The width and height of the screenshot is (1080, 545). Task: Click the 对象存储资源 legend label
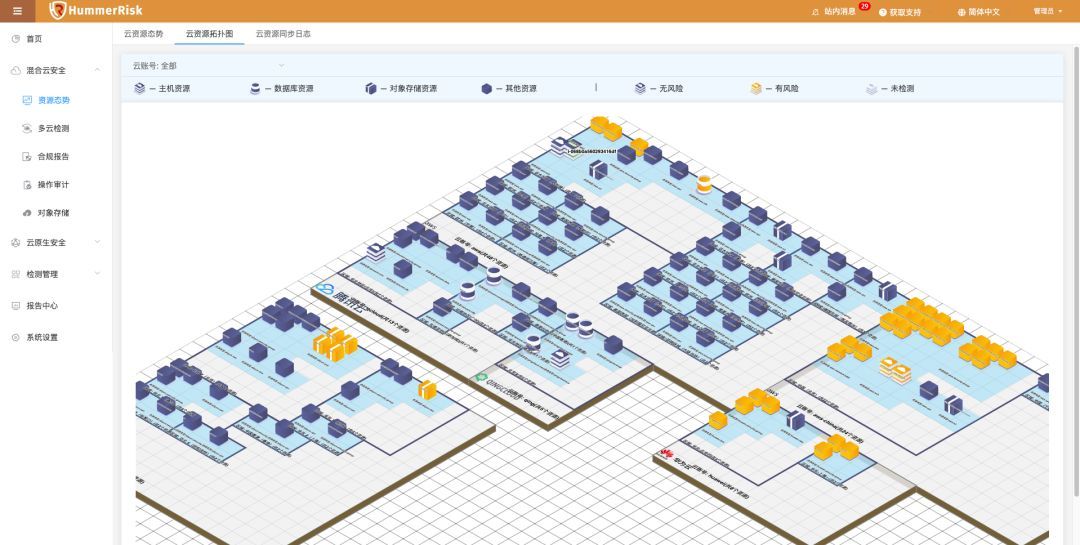[413, 89]
